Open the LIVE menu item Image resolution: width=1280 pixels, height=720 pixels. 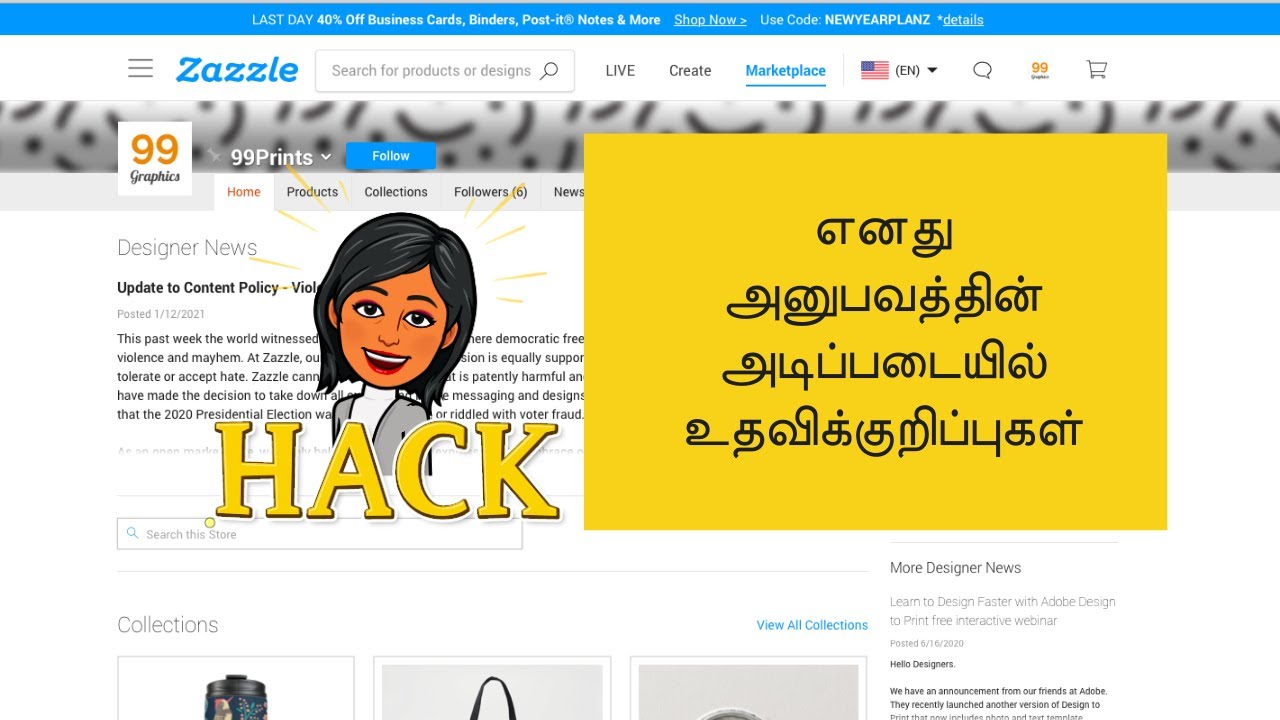tap(620, 71)
